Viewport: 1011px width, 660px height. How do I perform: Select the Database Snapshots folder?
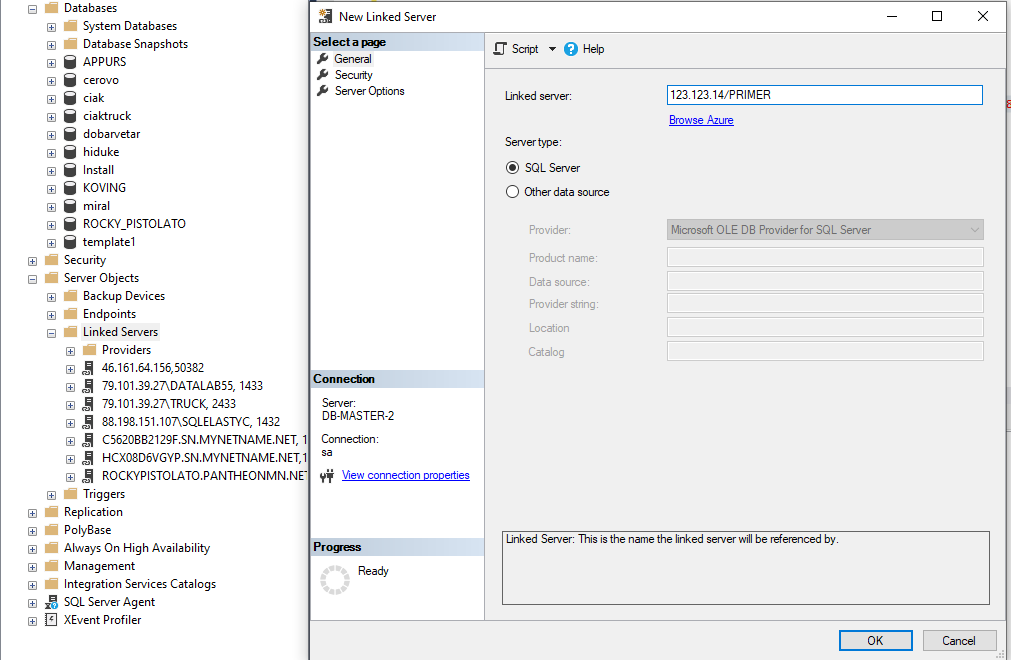(135, 44)
